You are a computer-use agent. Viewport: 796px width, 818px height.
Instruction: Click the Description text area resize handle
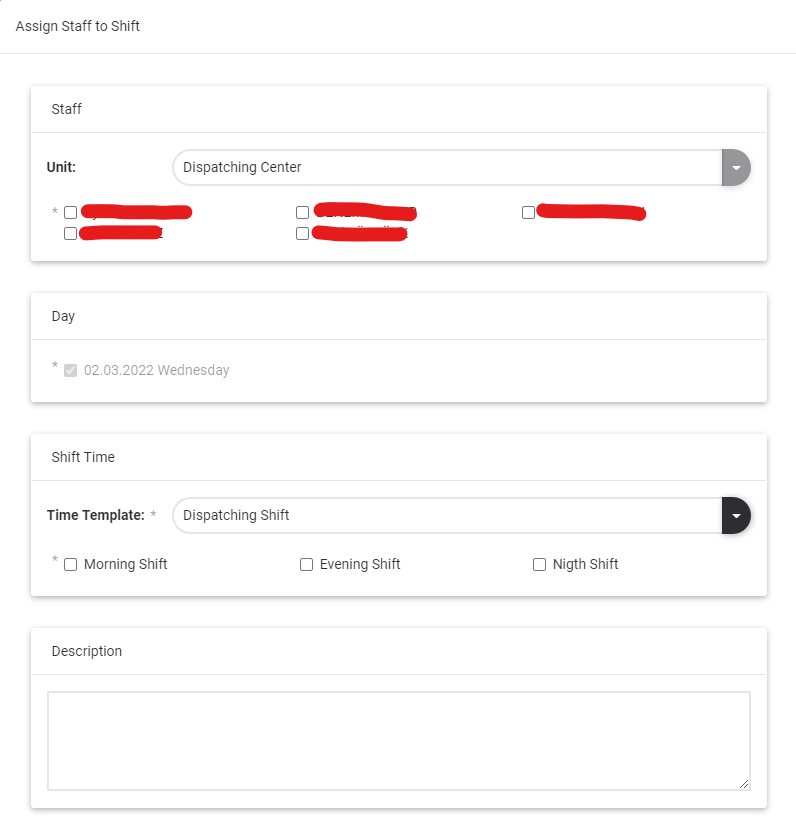point(744,785)
